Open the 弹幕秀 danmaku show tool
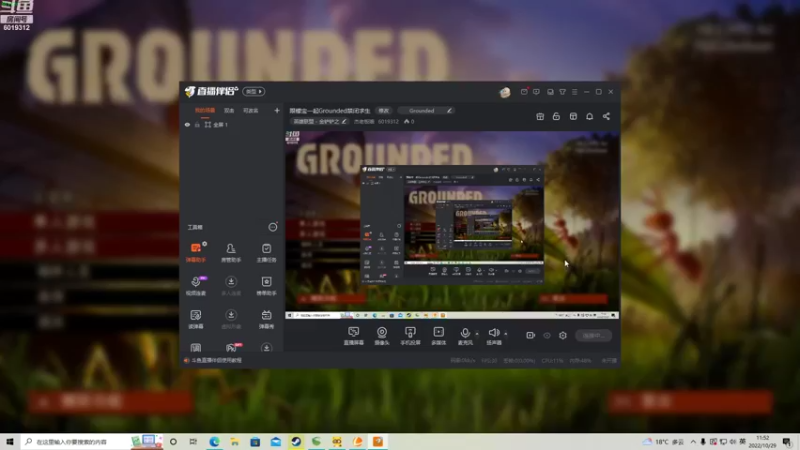Screen dimensions: 800x450 click(x=266, y=319)
